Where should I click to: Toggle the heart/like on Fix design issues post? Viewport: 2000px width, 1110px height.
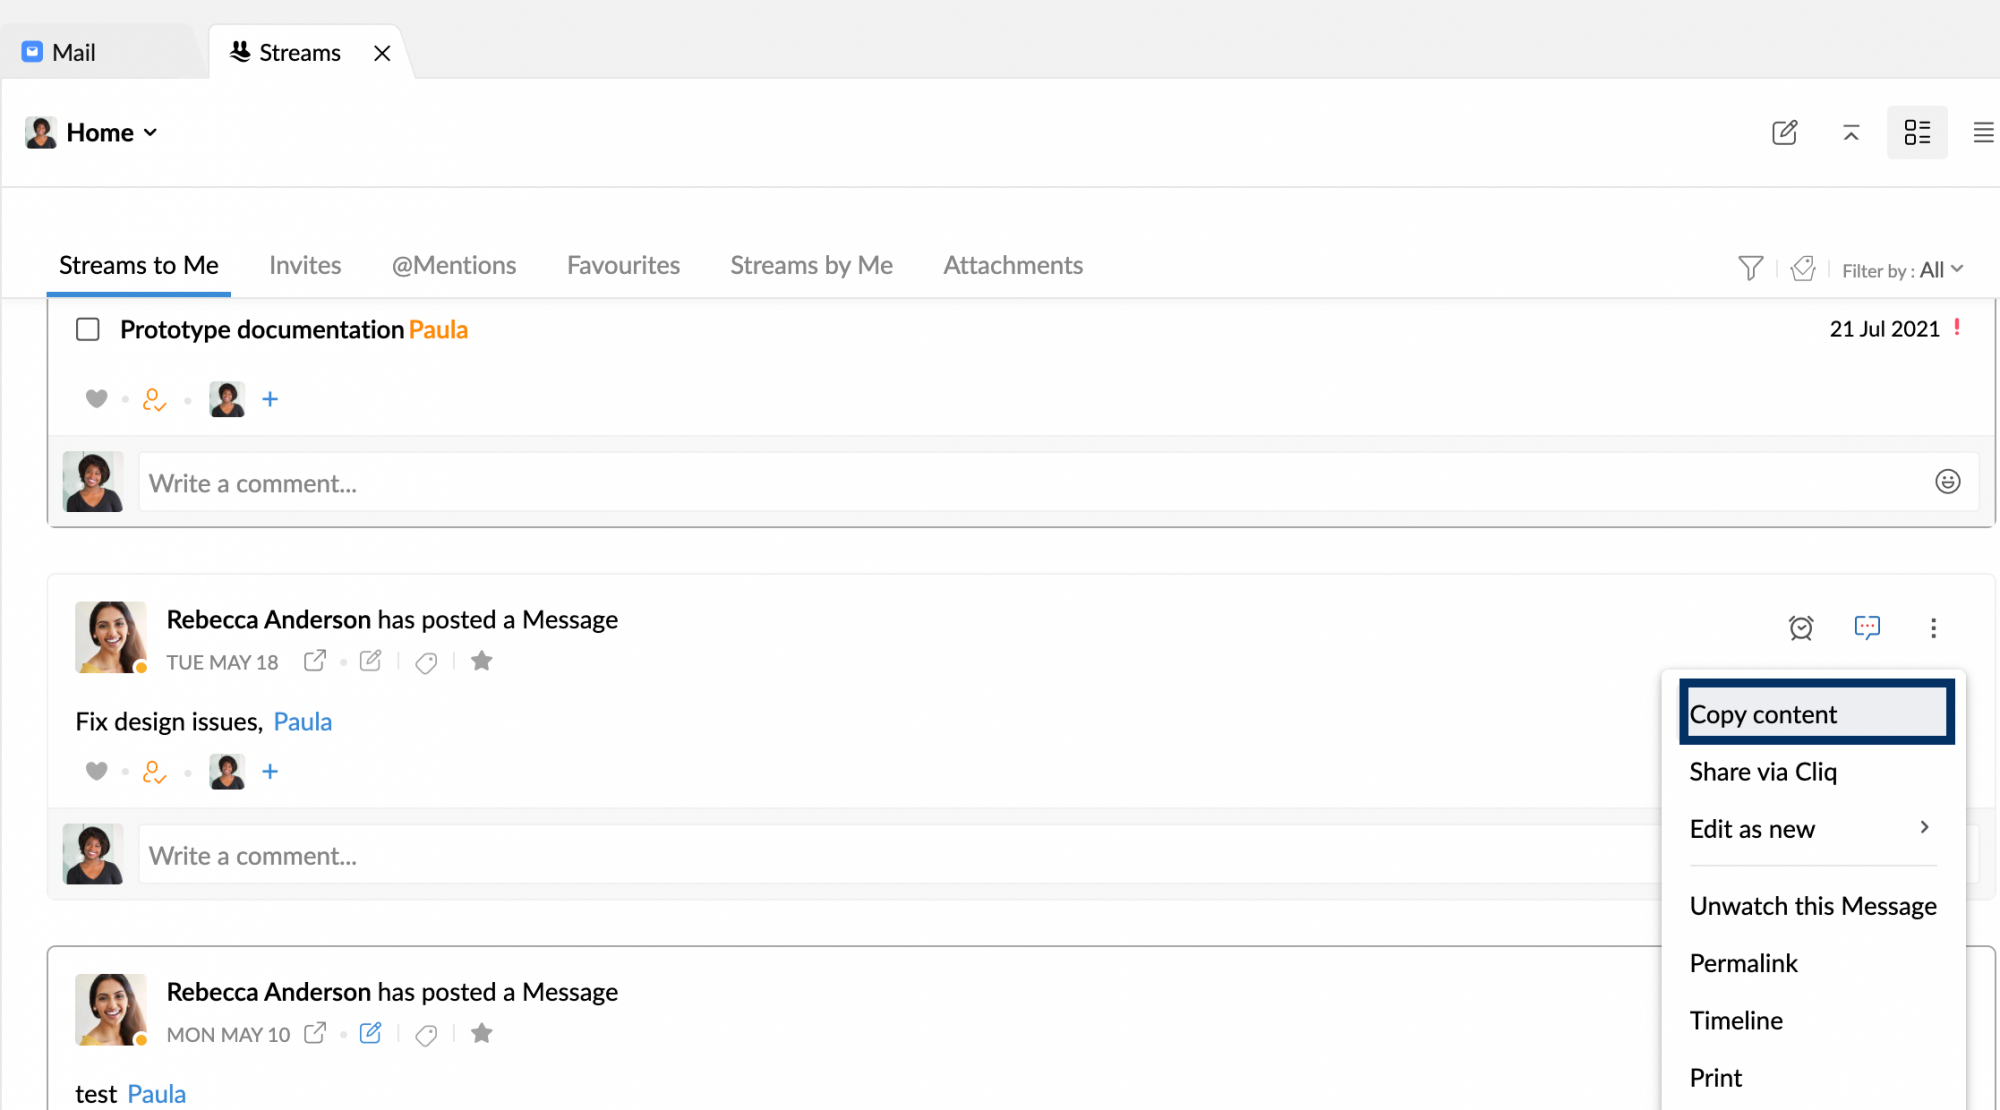tap(96, 771)
